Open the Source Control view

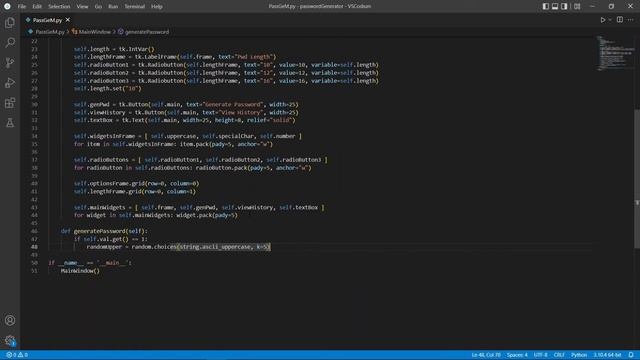(x=10, y=62)
